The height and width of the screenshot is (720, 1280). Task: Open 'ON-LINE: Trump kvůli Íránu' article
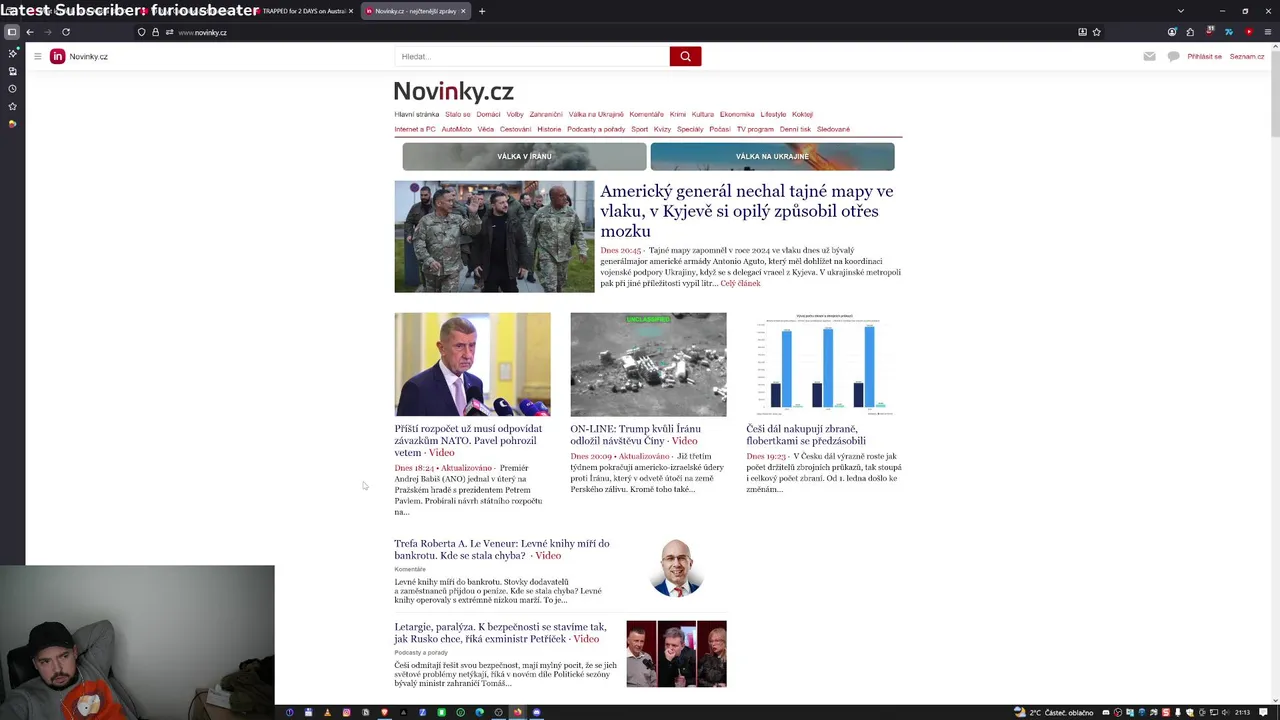click(x=635, y=434)
